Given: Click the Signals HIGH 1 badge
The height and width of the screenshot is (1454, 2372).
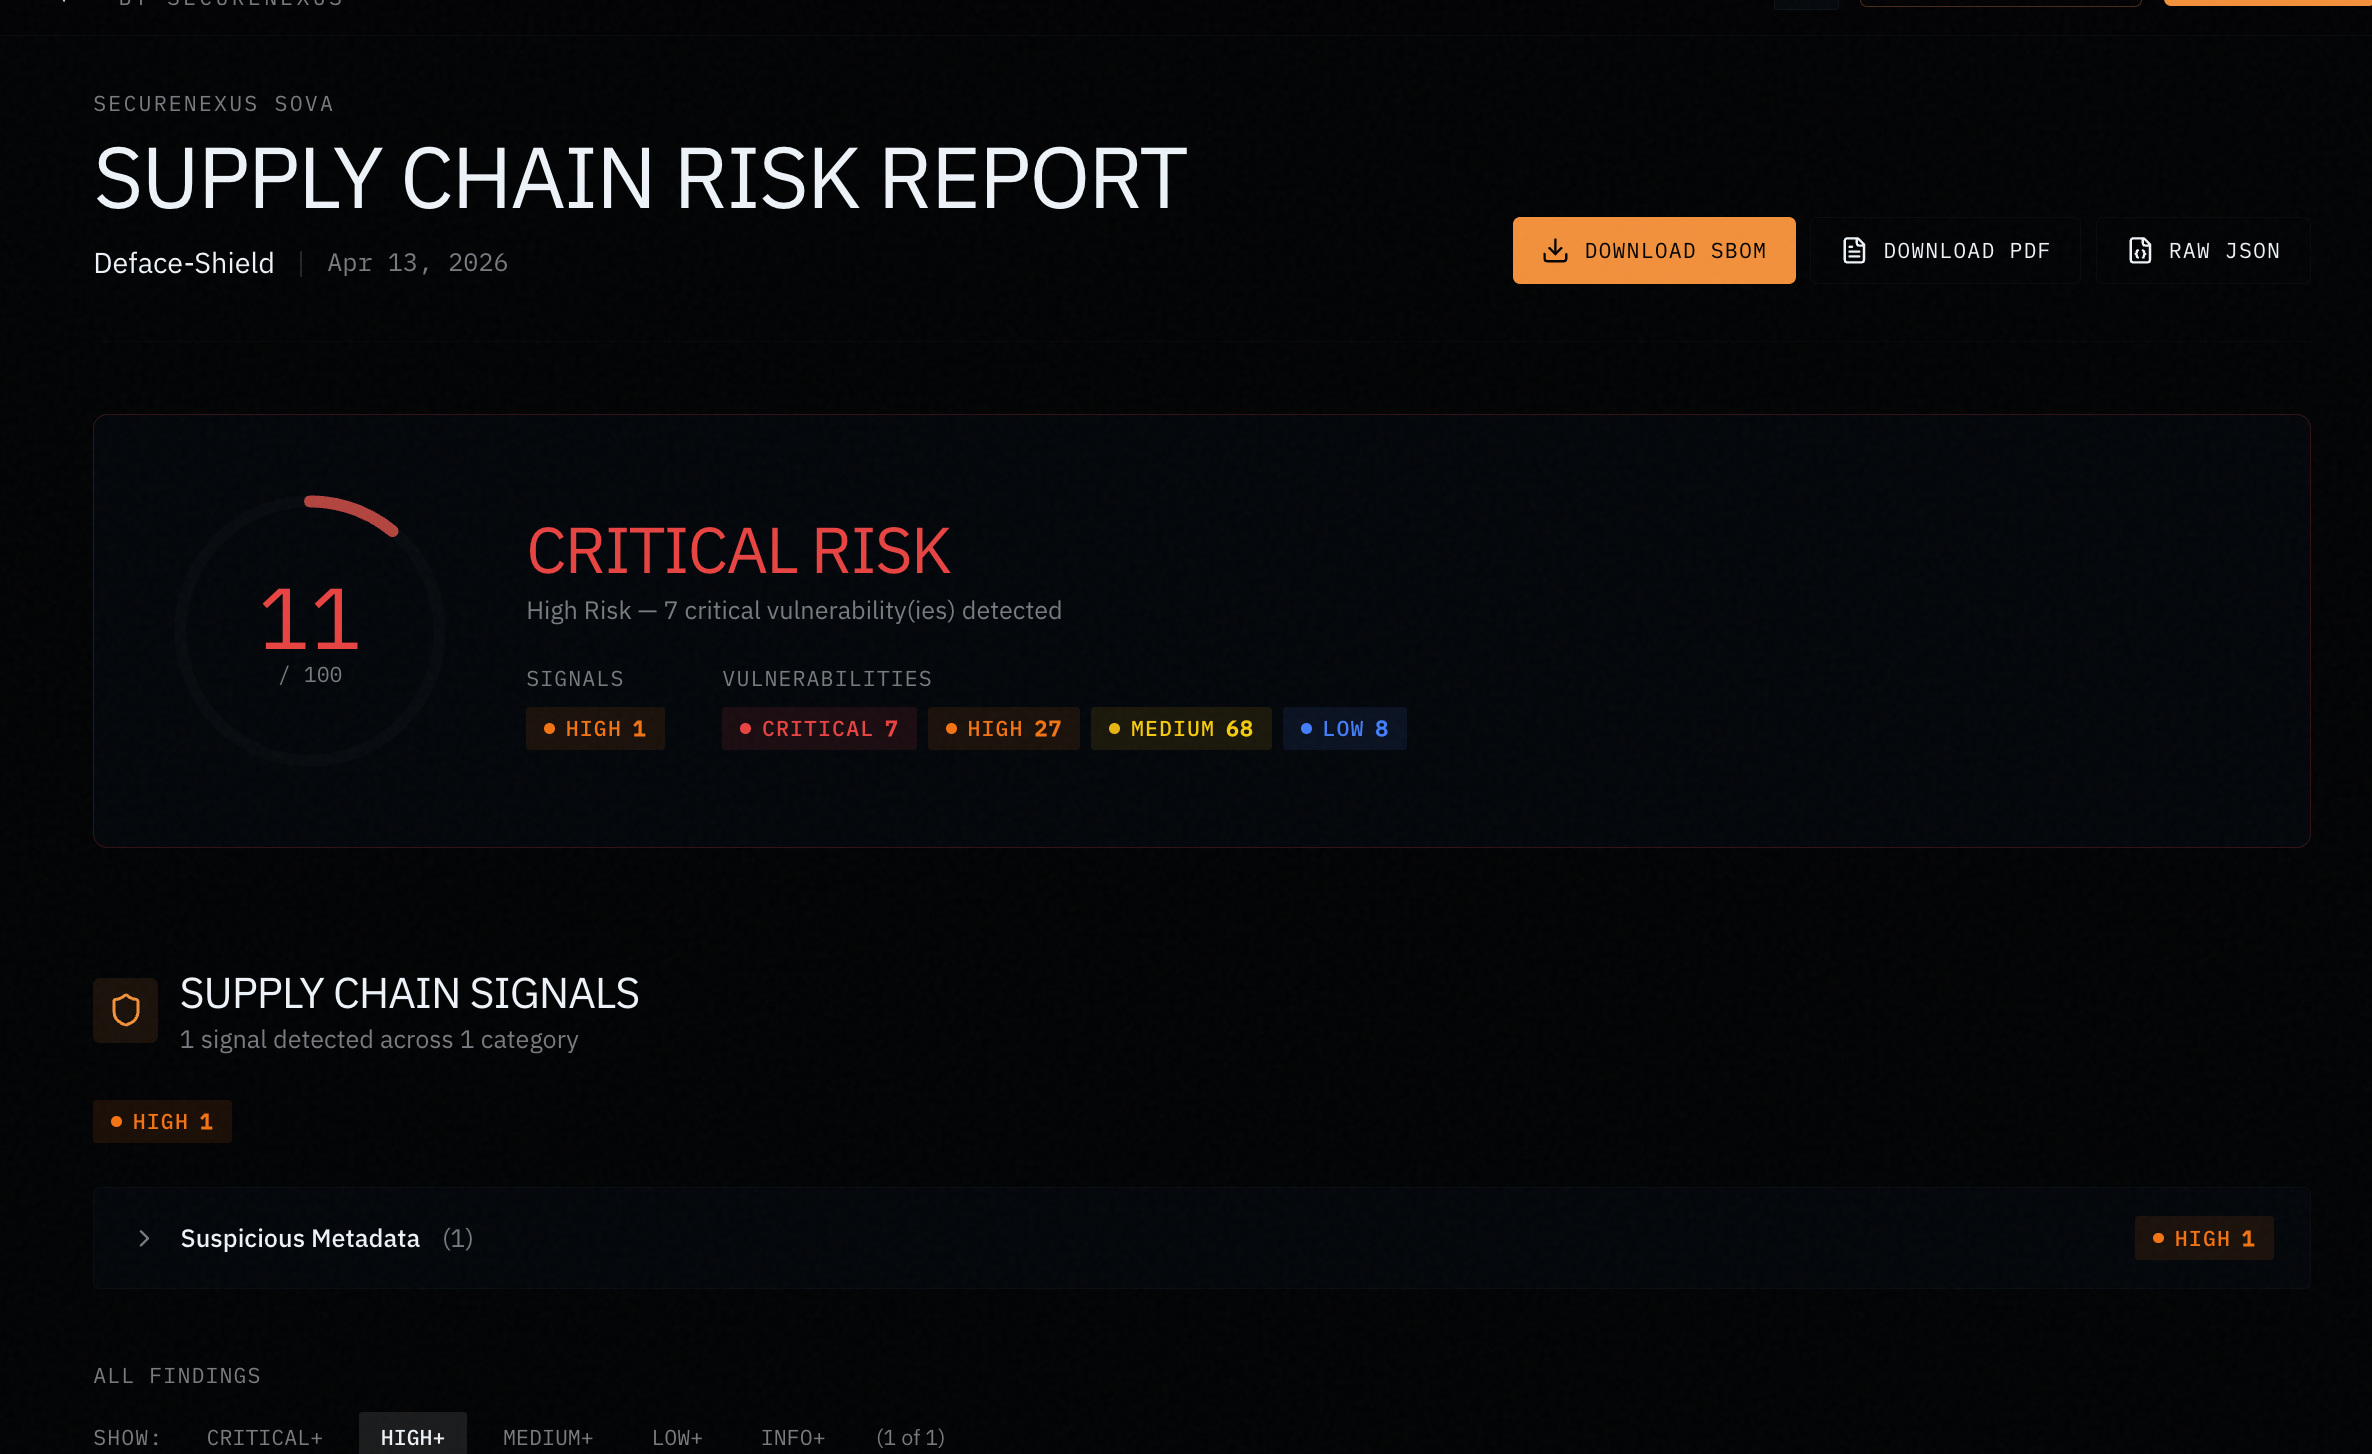Looking at the screenshot, I should pos(595,729).
